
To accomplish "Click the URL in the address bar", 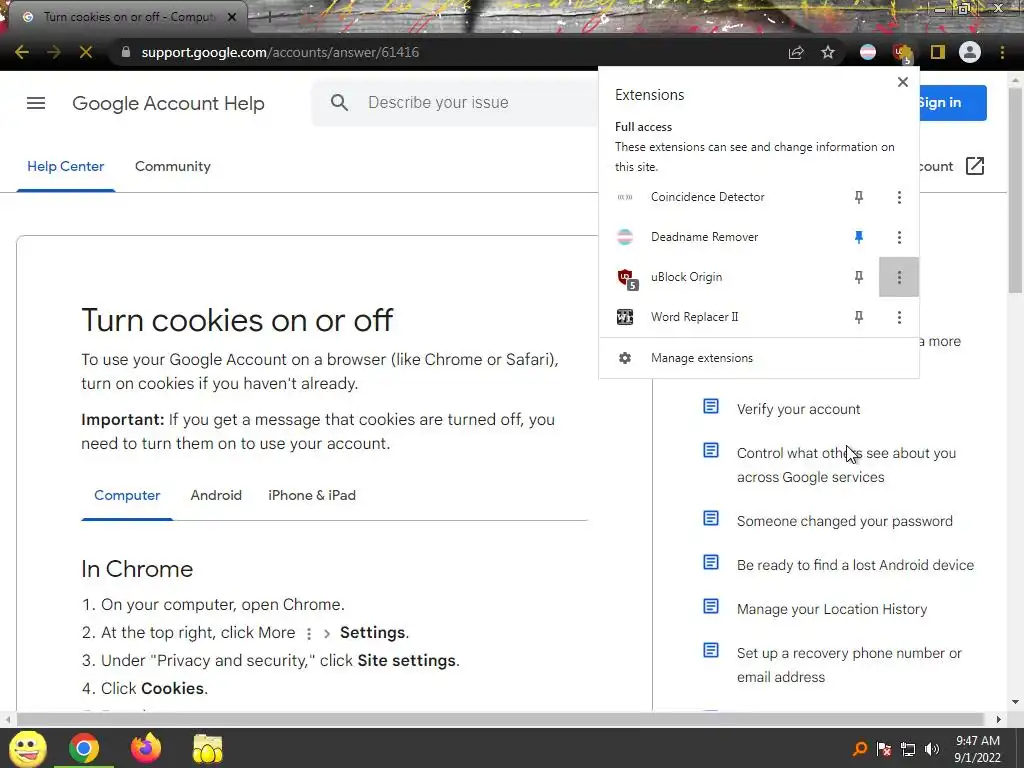I will click(280, 52).
